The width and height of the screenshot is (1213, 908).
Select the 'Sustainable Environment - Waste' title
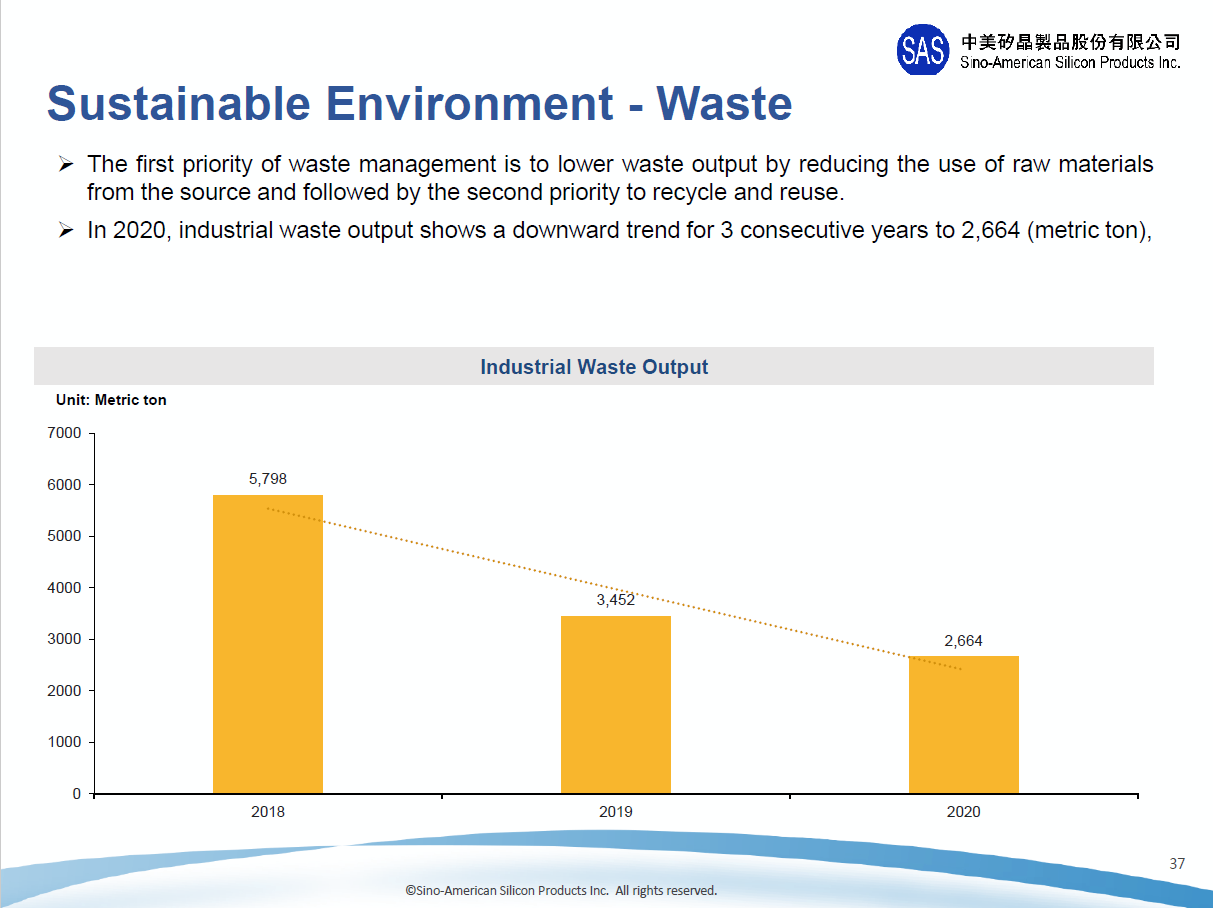[419, 104]
